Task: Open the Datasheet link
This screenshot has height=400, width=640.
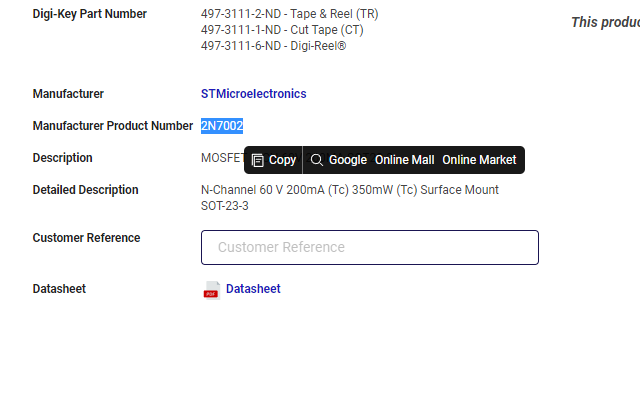Action: (253, 289)
